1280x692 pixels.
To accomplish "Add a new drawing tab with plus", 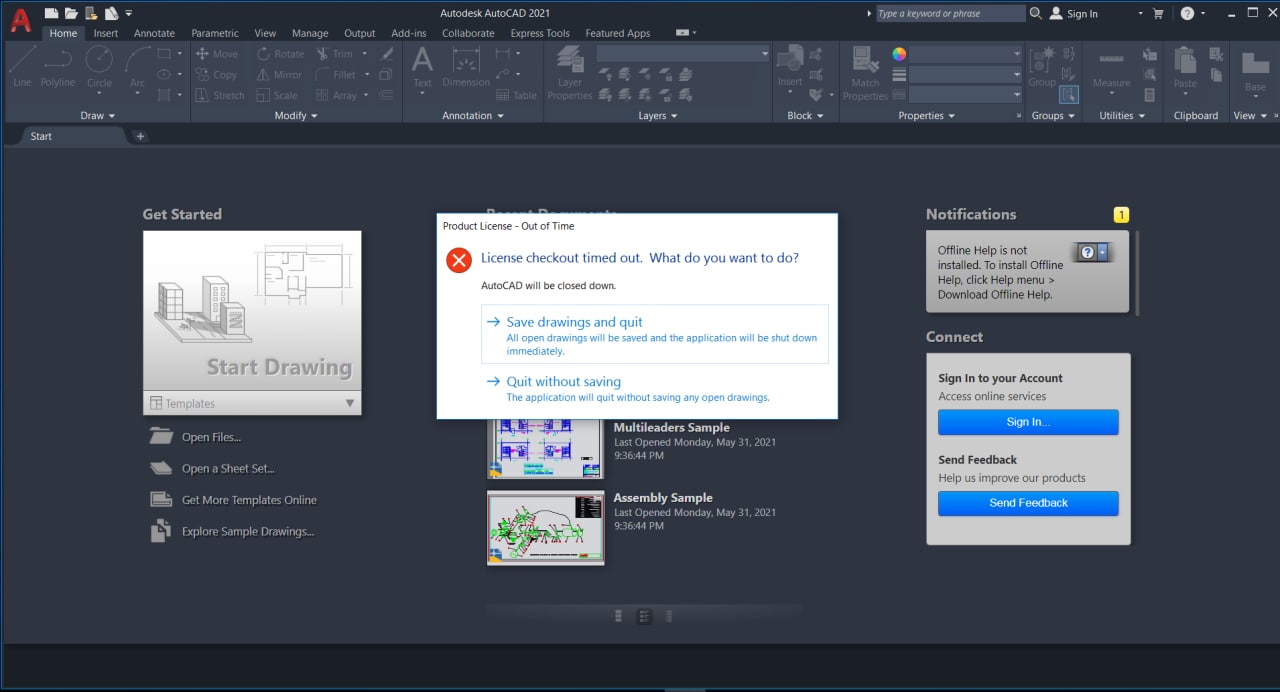I will (x=140, y=136).
